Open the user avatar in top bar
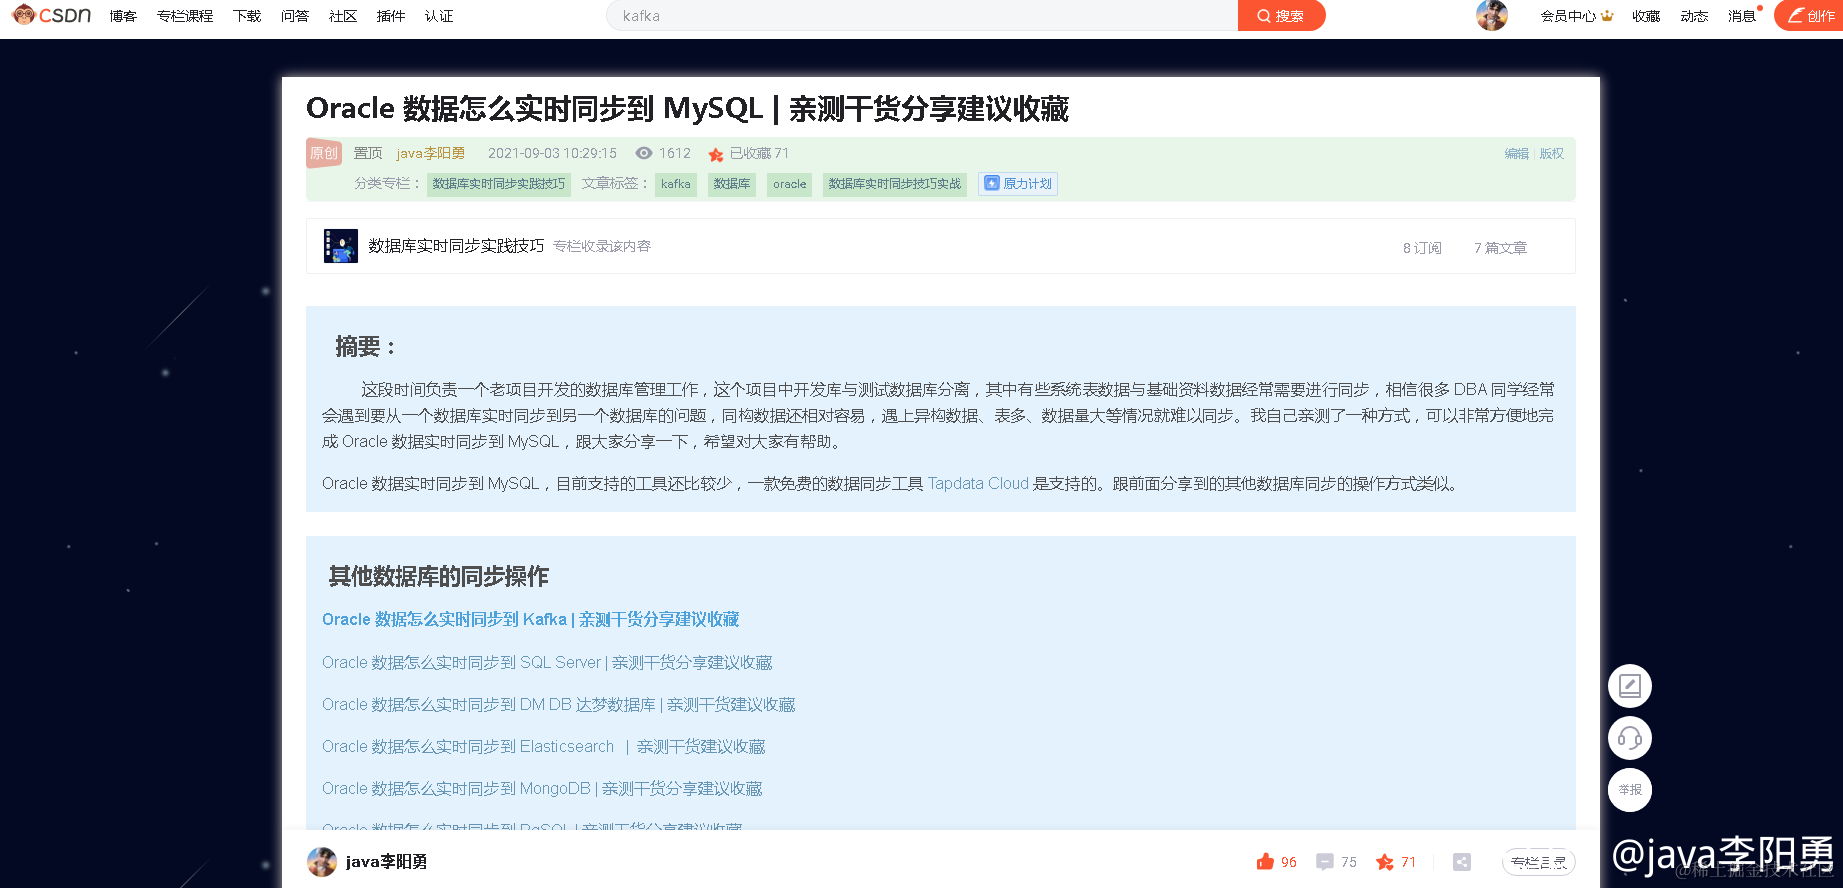Image resolution: width=1843 pixels, height=888 pixels. click(1492, 16)
